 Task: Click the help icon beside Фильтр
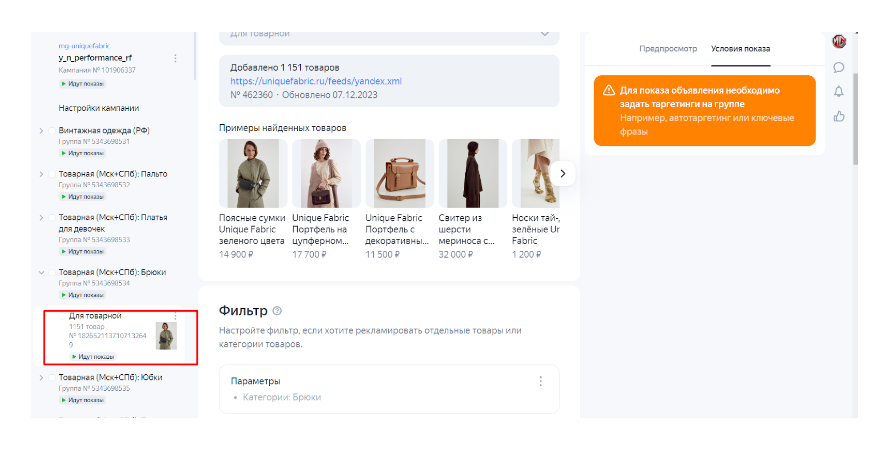click(277, 311)
